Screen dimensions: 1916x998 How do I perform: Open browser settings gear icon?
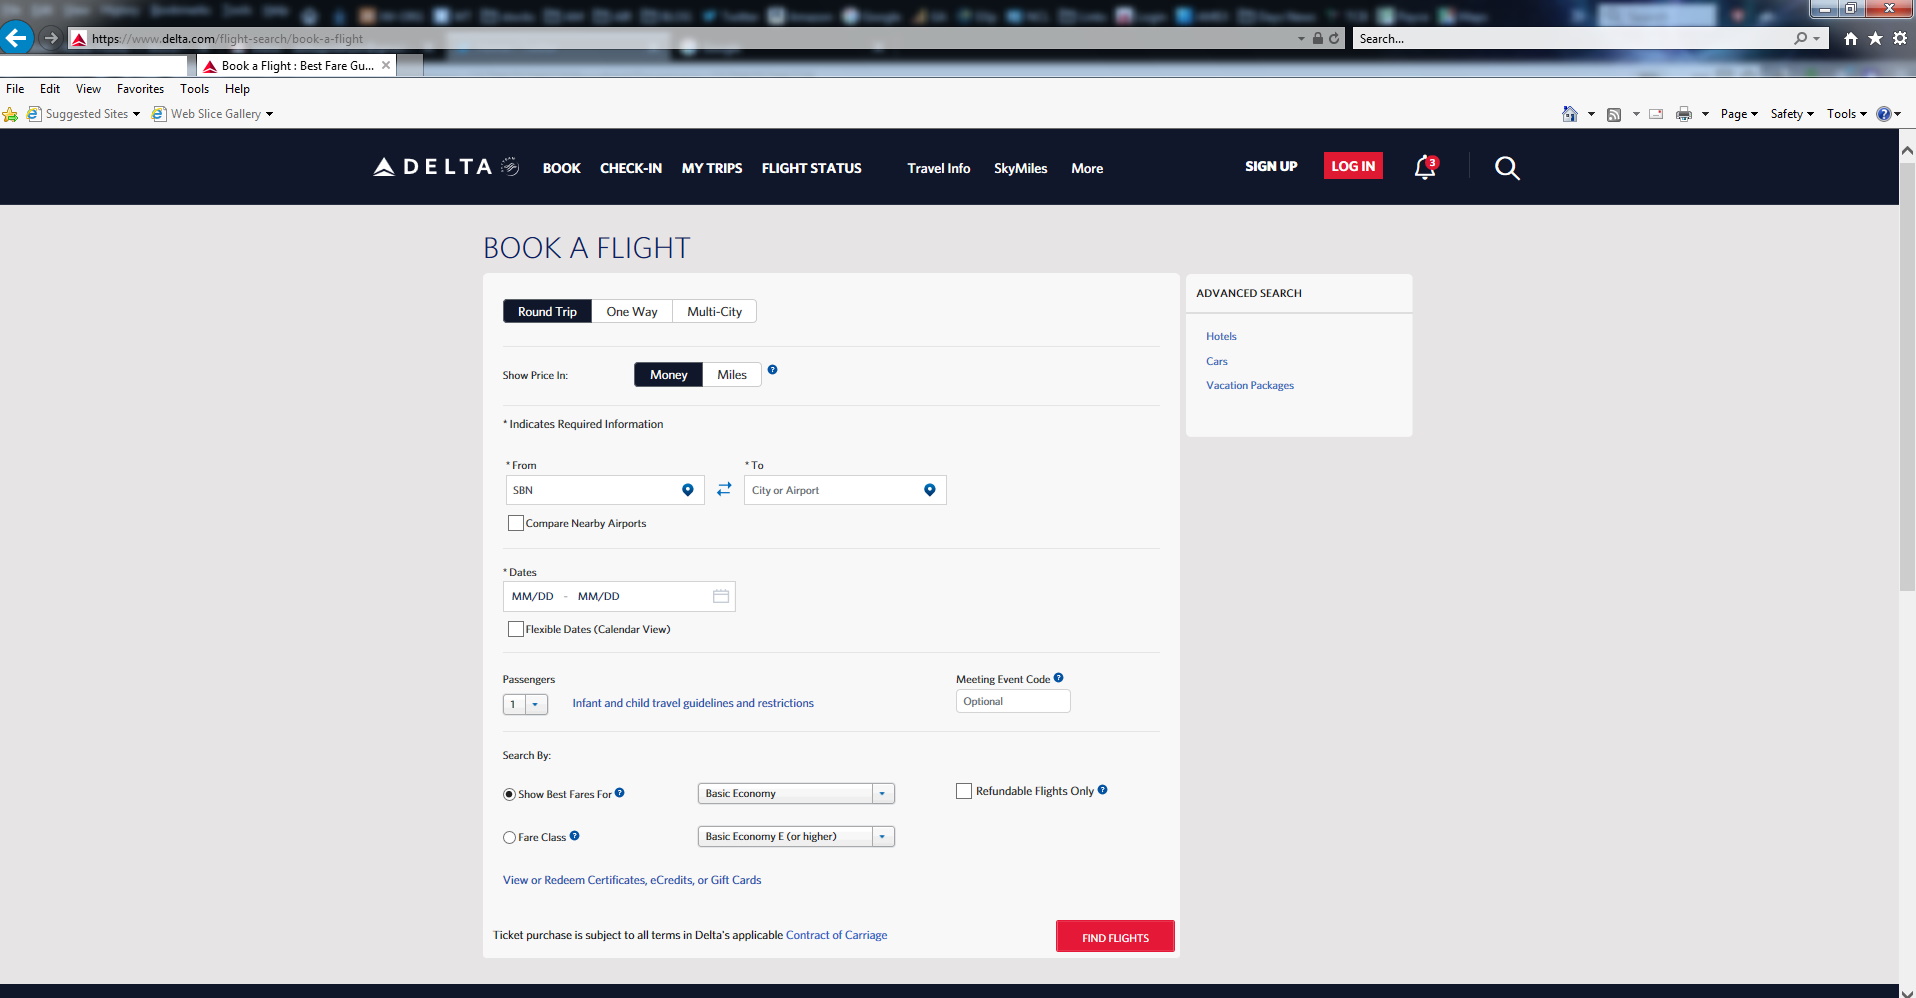pyautogui.click(x=1900, y=38)
